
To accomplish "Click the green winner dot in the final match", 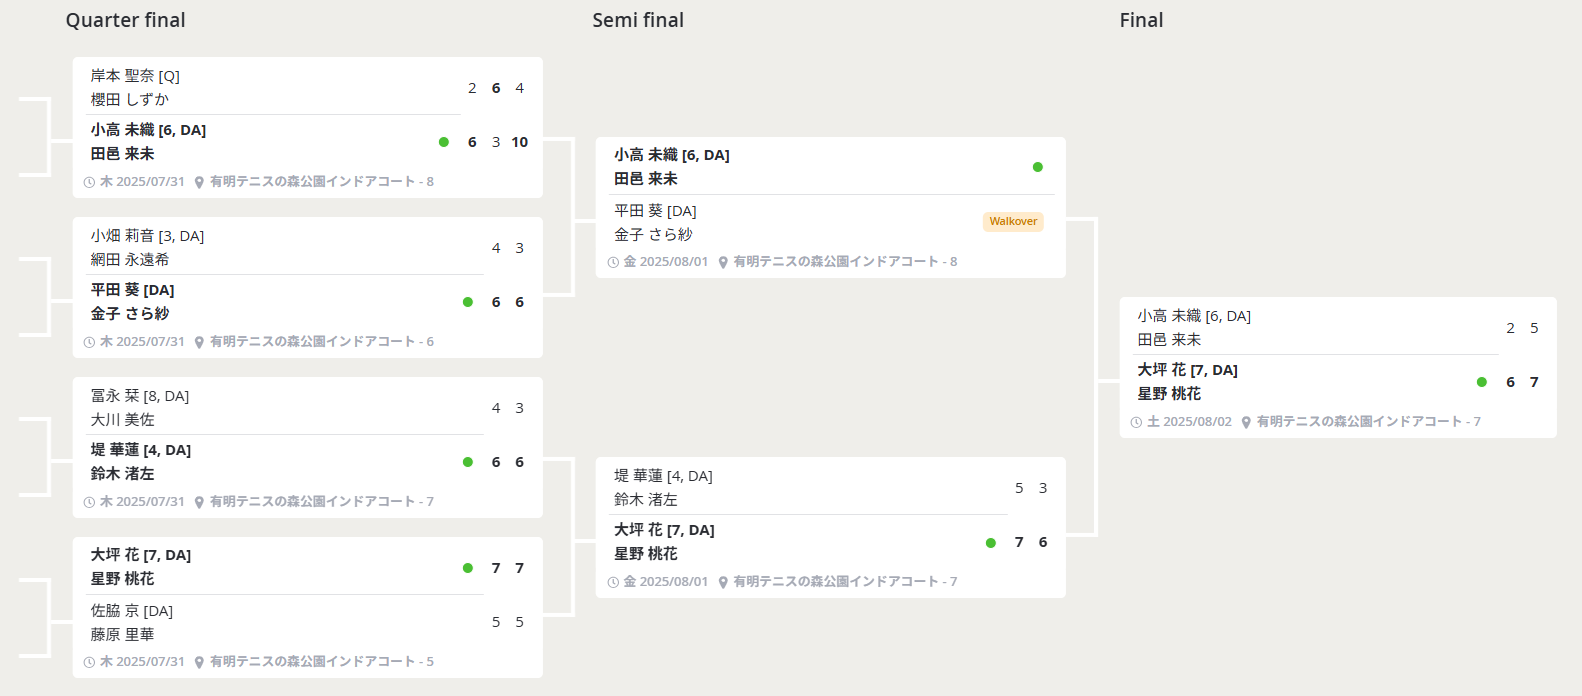I will [1481, 382].
